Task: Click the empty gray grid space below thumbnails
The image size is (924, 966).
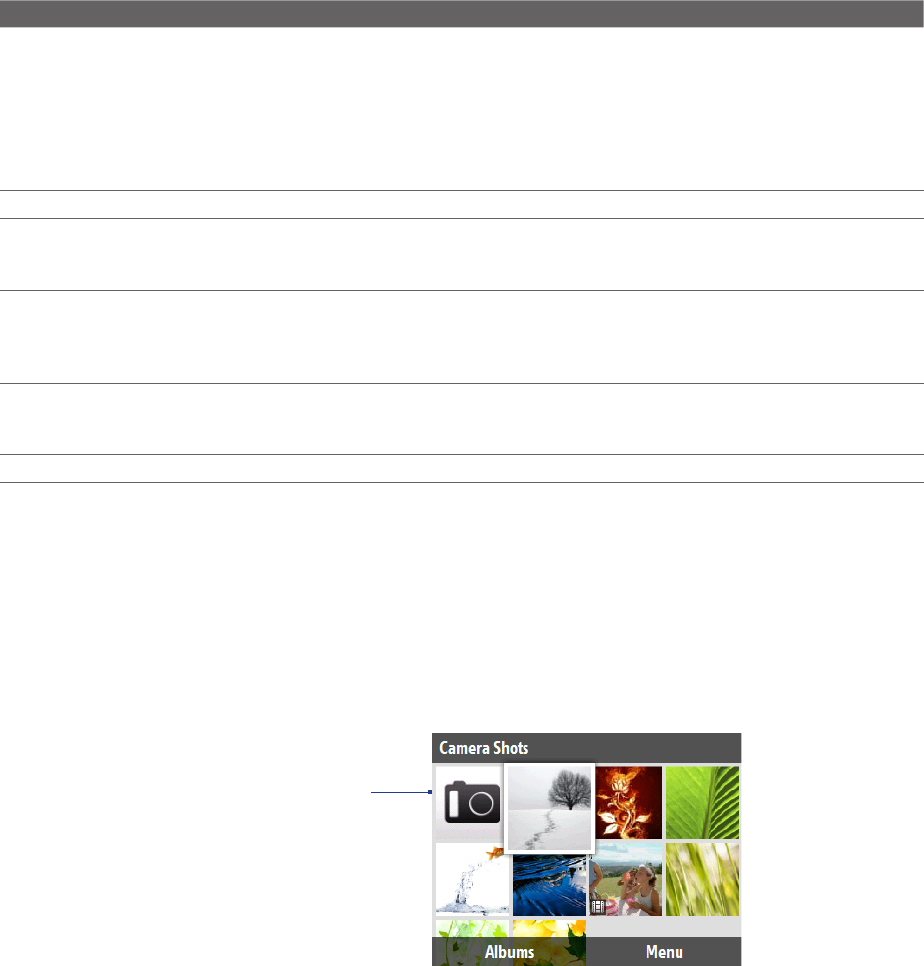Action: 664,927
